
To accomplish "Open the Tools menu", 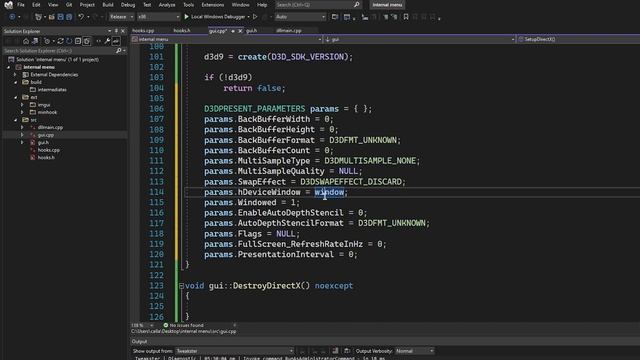I will (188, 5).
